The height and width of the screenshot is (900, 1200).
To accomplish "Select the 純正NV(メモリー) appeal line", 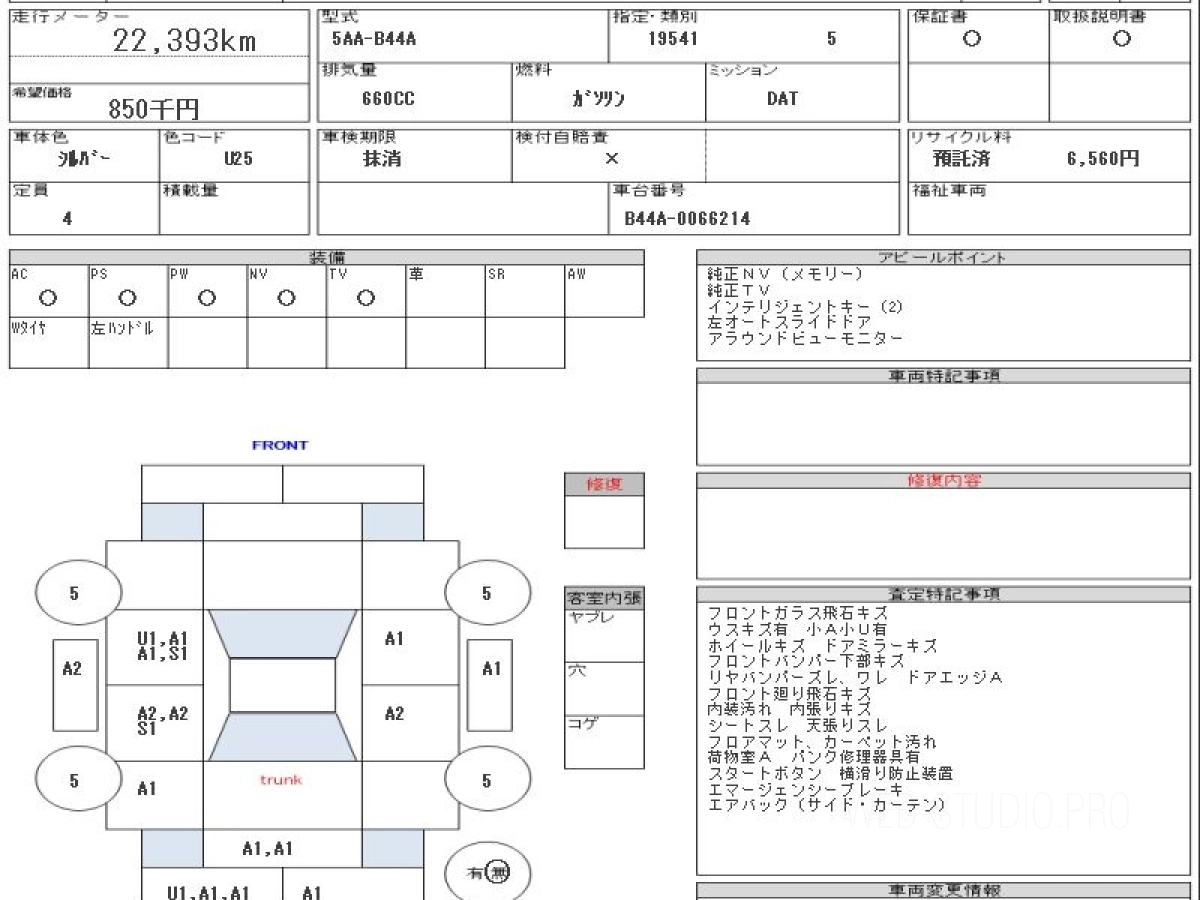I will (784, 274).
